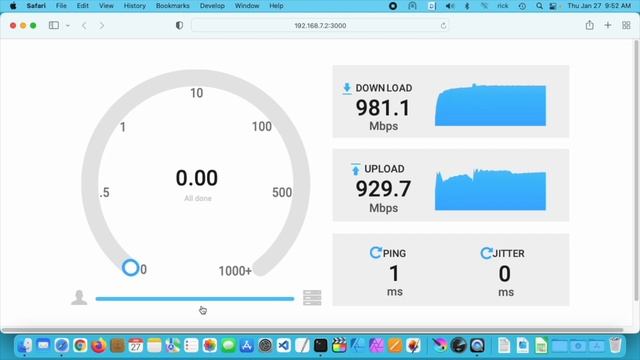Open Google Chrome from the Dock
Screen dimensions: 640x360
coord(80,345)
